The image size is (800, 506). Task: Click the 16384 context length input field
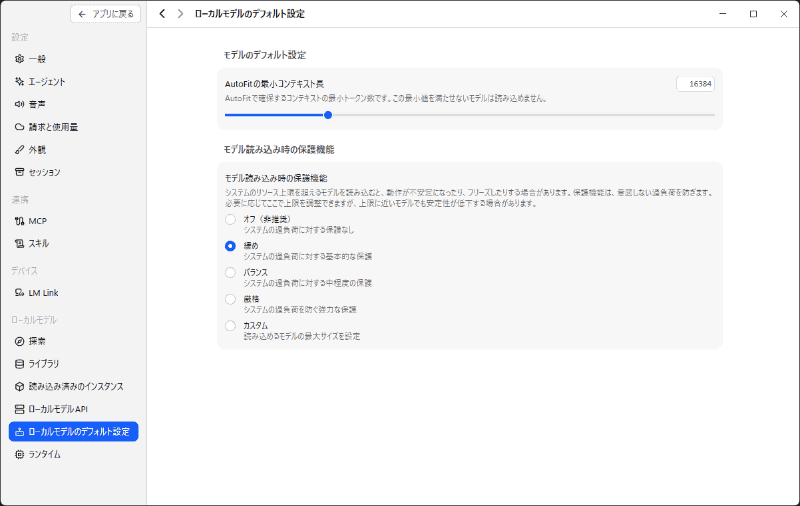(695, 84)
